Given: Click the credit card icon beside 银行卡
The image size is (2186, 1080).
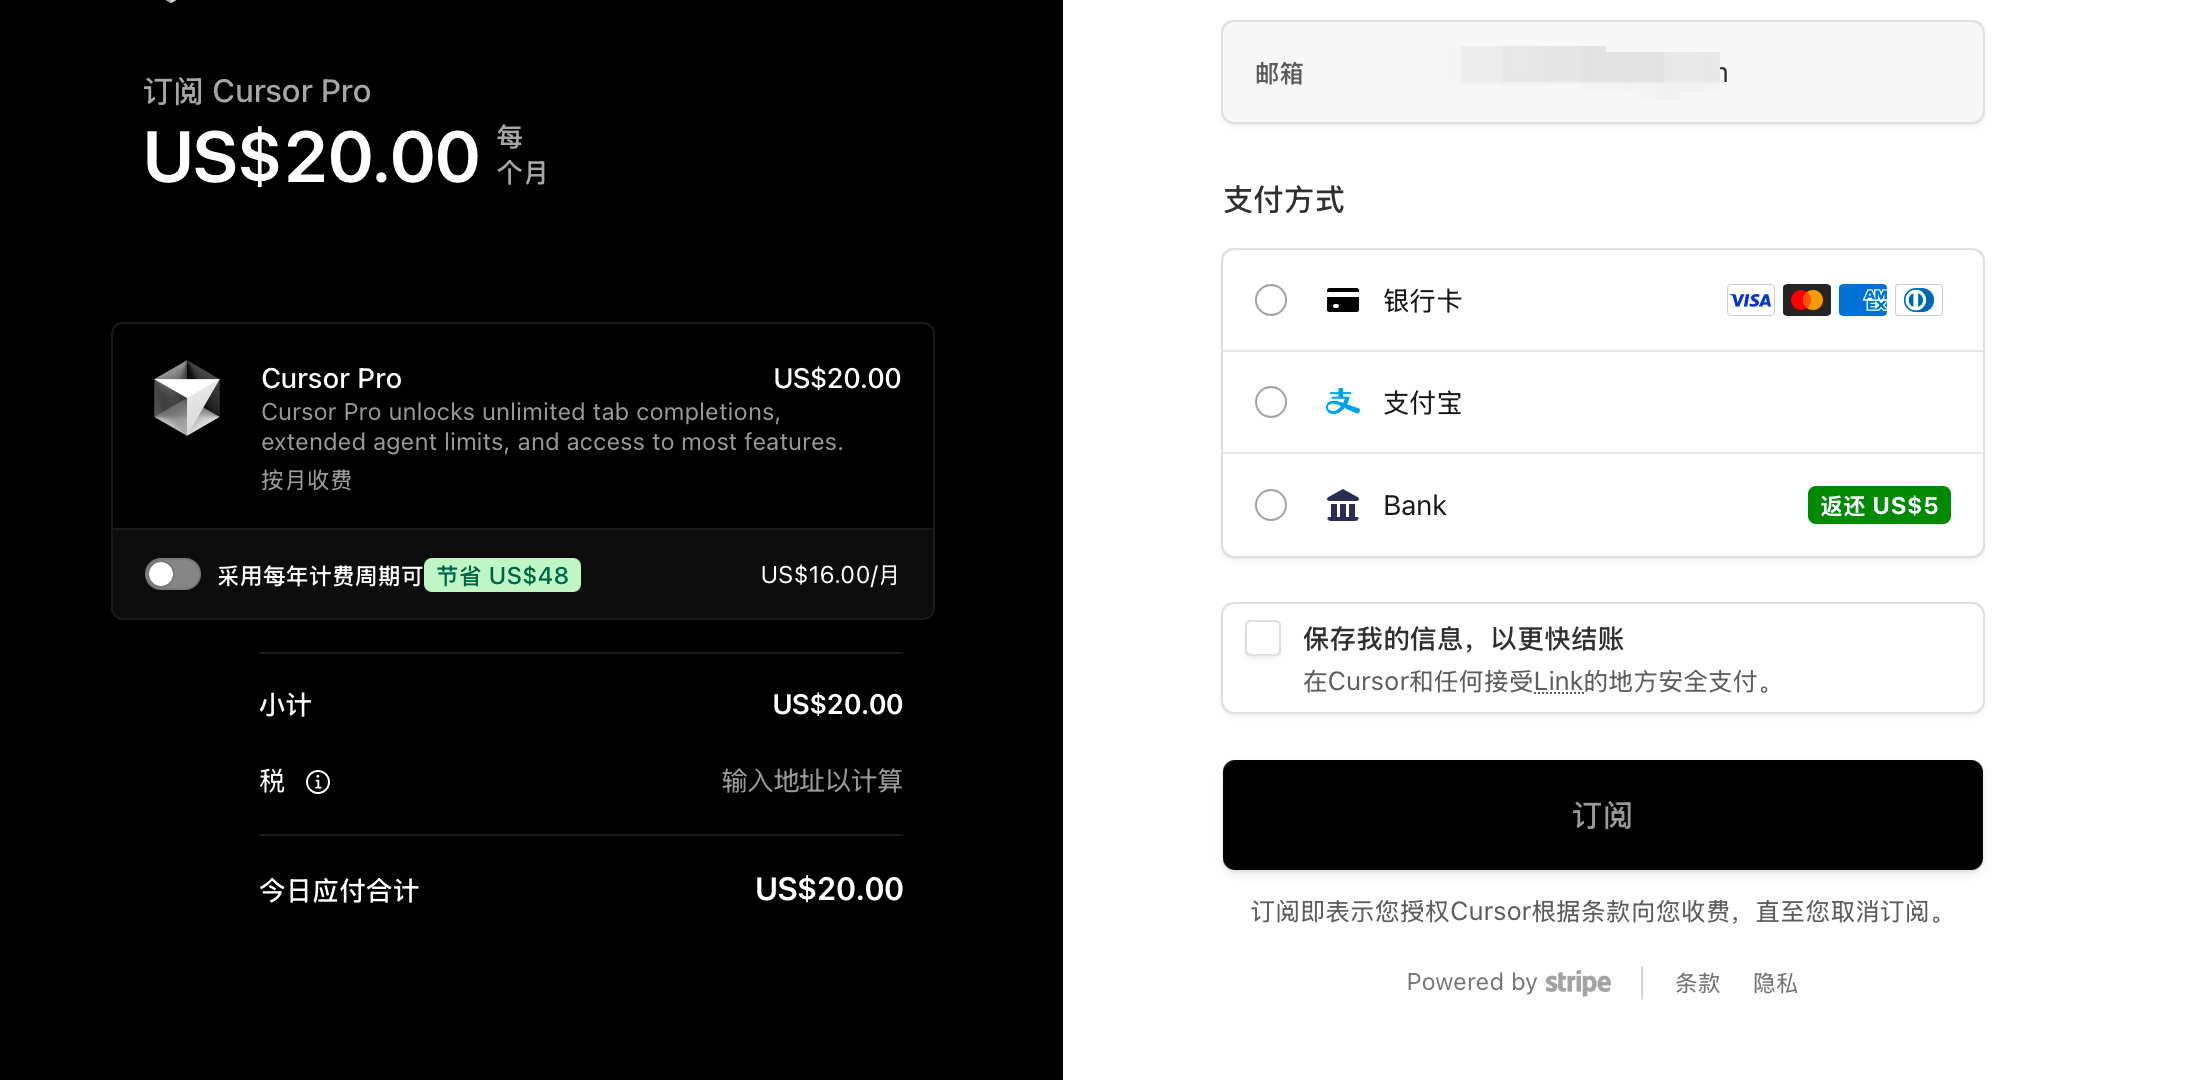Looking at the screenshot, I should (1343, 299).
